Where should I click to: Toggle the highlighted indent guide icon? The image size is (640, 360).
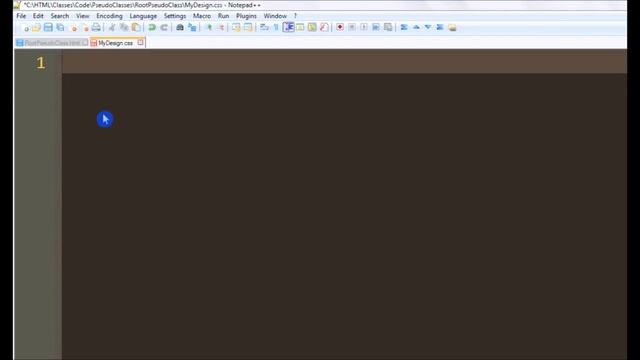pos(288,27)
